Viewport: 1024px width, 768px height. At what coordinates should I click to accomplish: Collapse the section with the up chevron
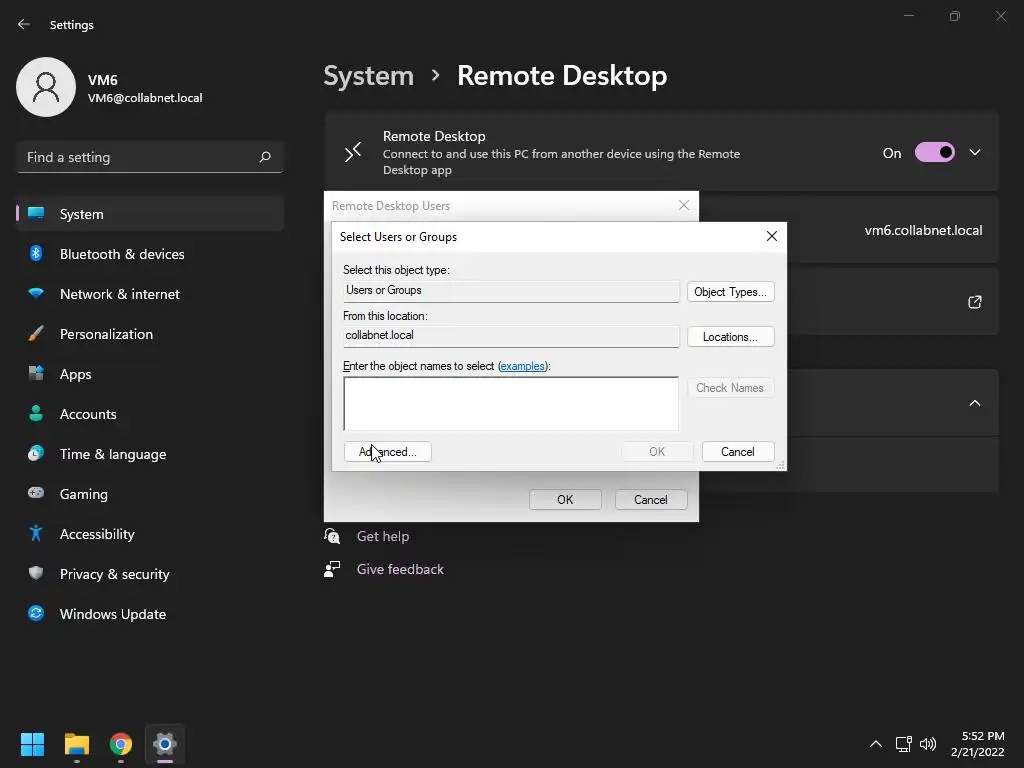tap(974, 403)
